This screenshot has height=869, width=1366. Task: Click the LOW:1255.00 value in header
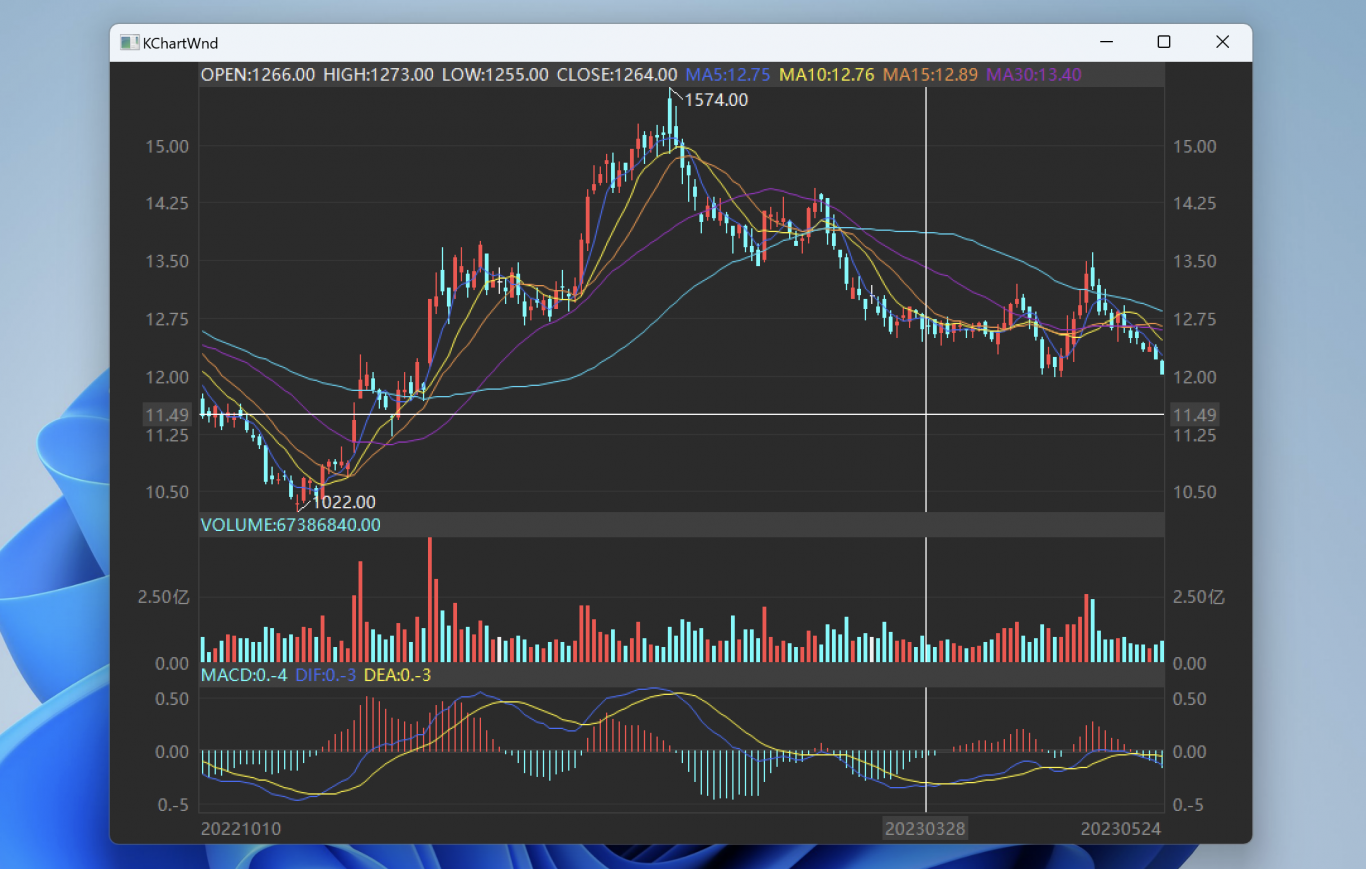click(495, 75)
